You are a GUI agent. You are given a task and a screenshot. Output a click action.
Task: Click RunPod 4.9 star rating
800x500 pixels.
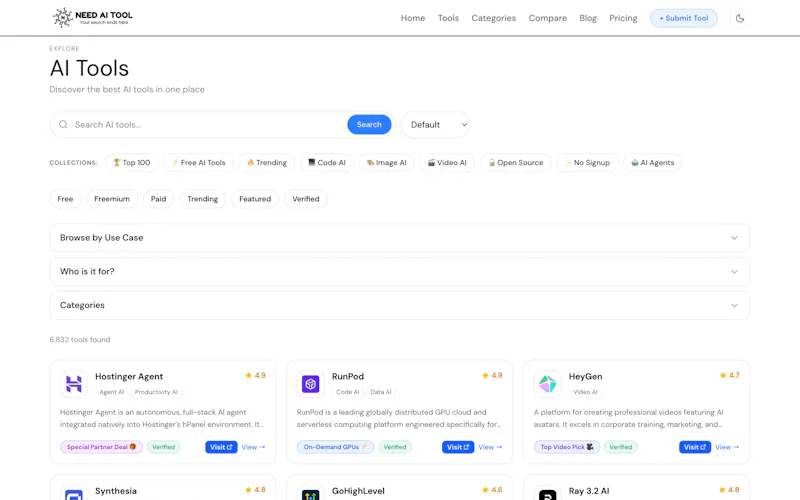[492, 375]
